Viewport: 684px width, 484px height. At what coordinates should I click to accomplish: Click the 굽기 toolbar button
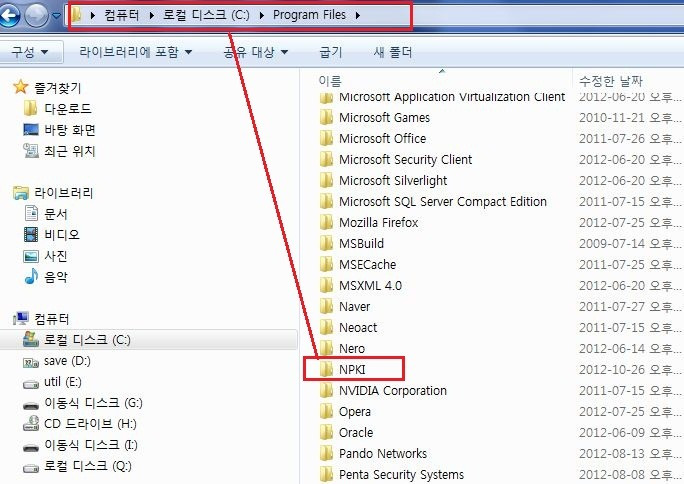pyautogui.click(x=331, y=52)
